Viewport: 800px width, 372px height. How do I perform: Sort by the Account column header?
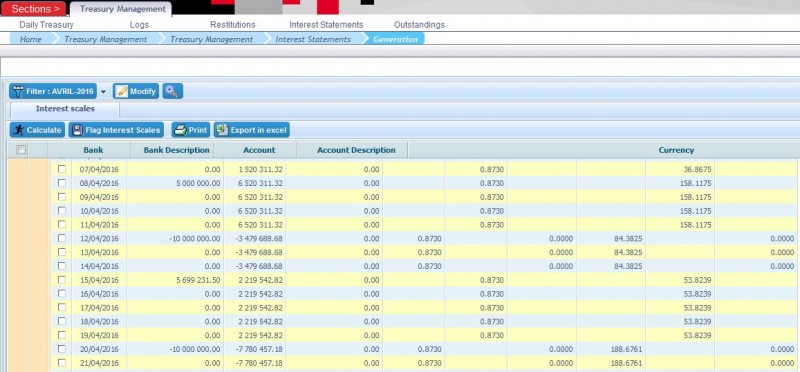tap(259, 150)
